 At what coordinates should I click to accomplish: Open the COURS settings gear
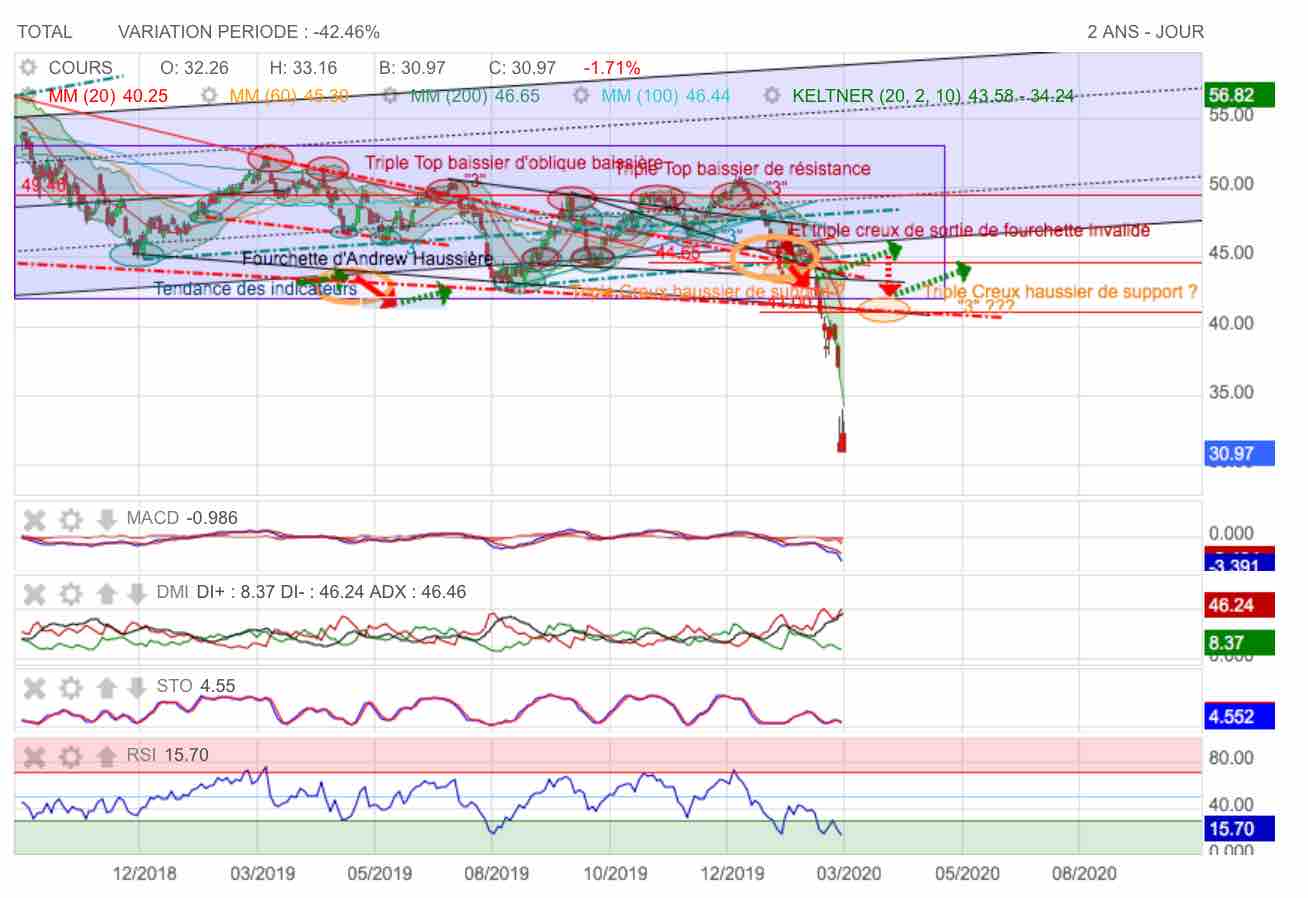[29, 68]
